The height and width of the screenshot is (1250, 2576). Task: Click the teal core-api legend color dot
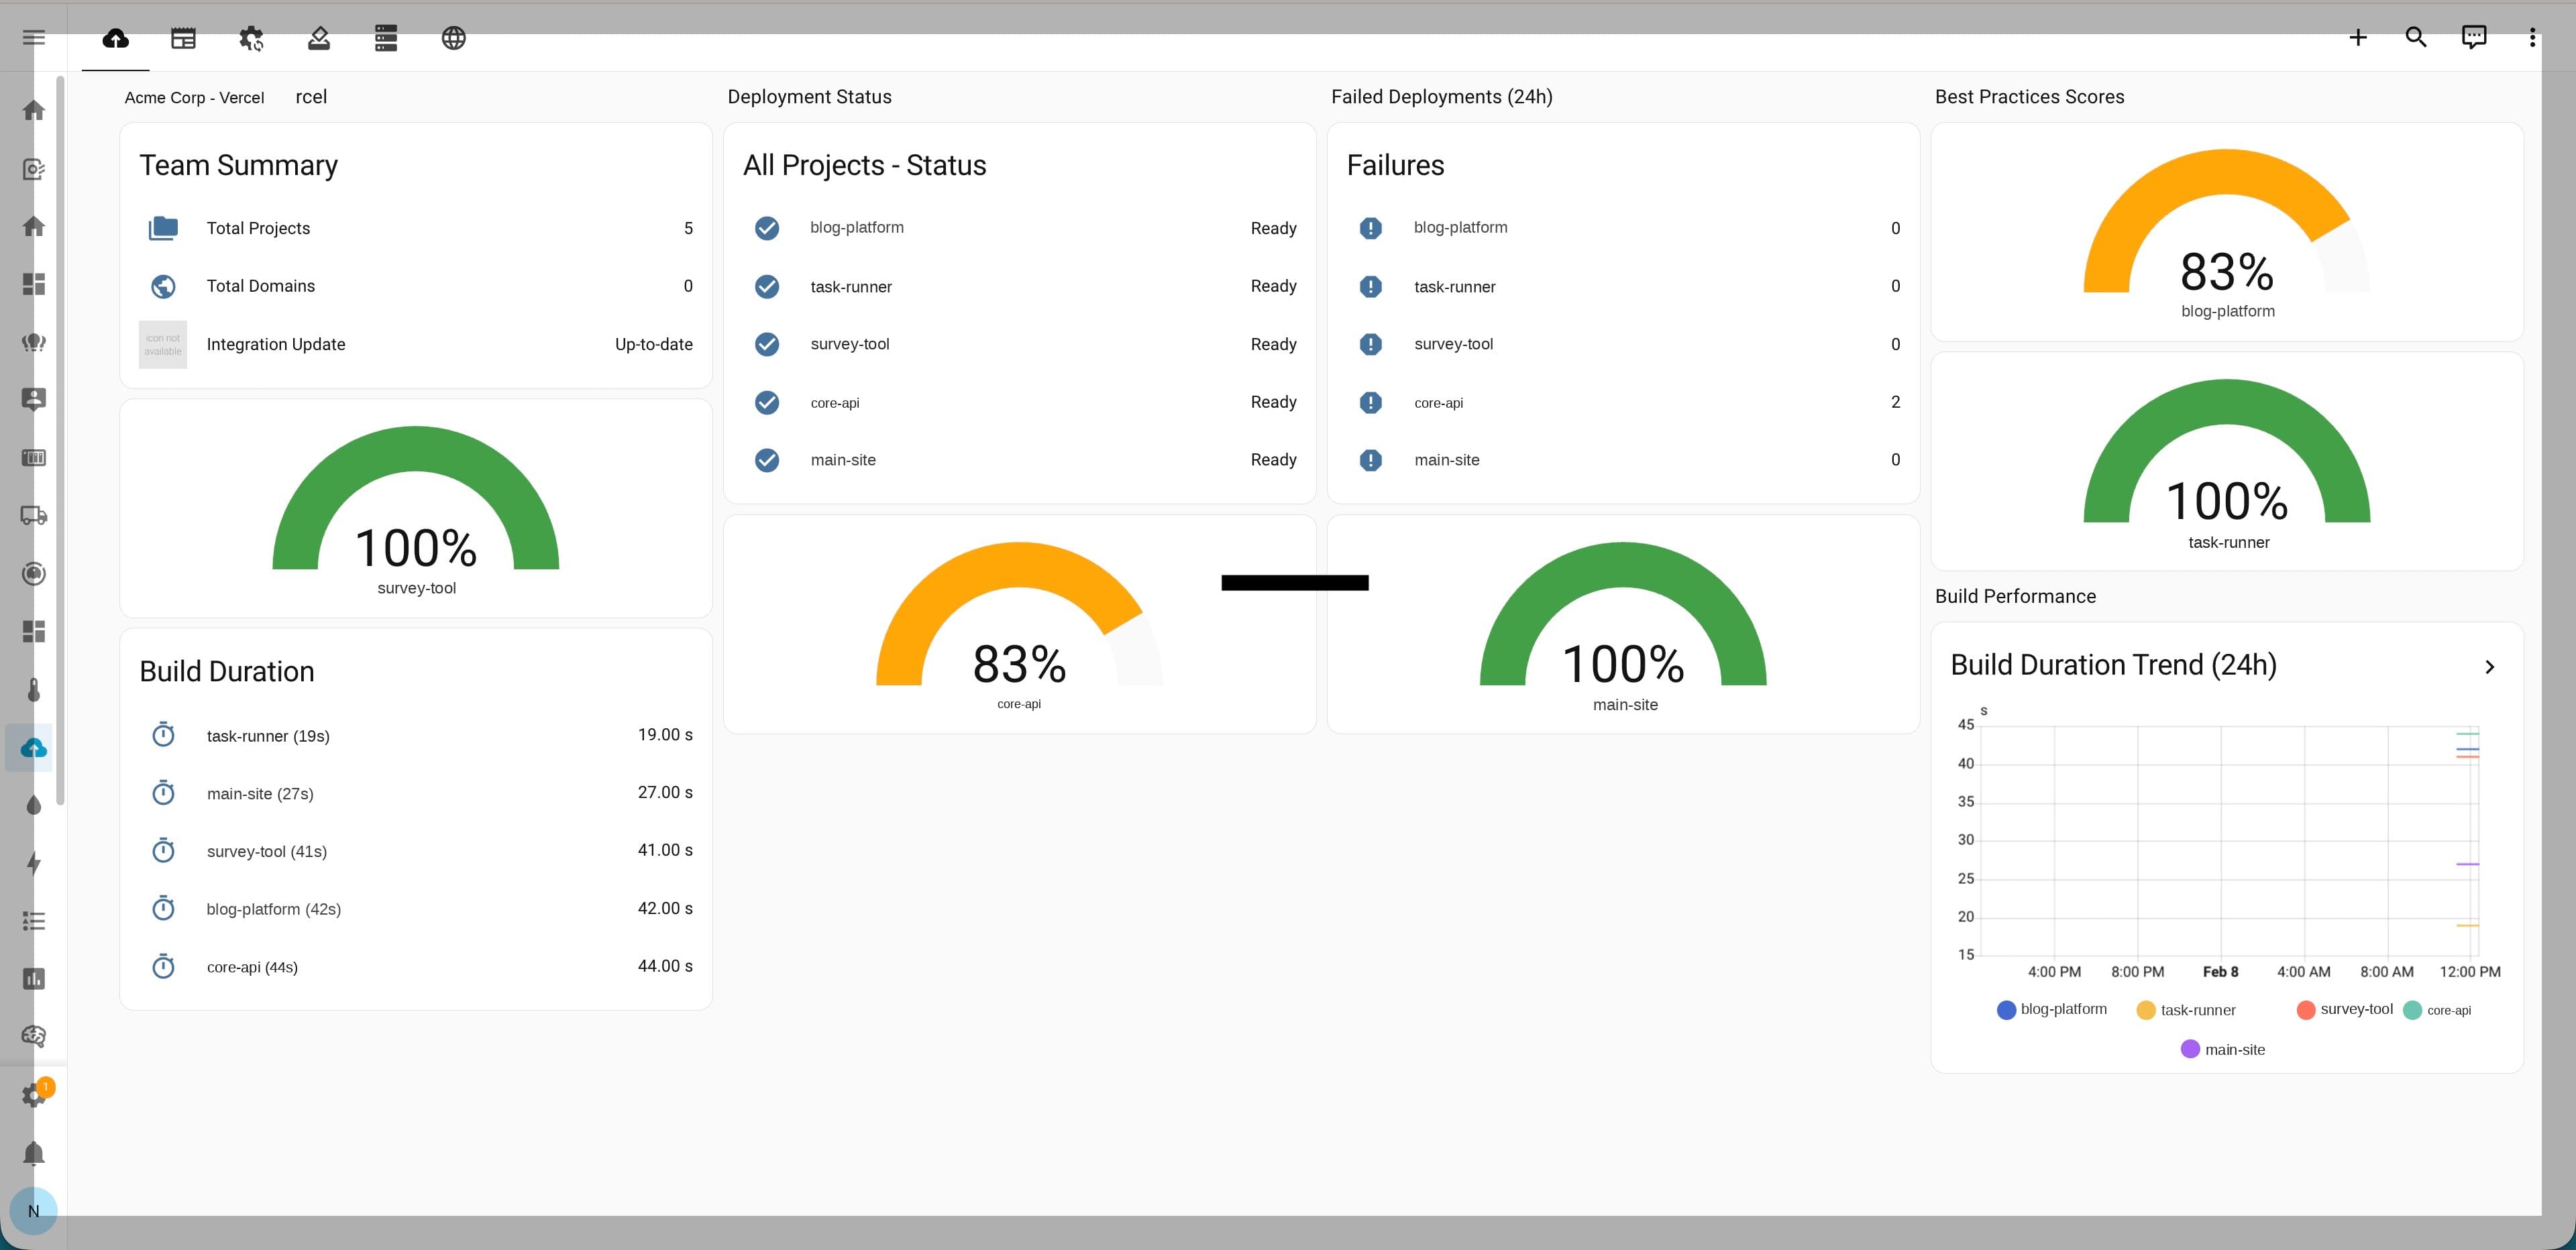pos(2413,1010)
